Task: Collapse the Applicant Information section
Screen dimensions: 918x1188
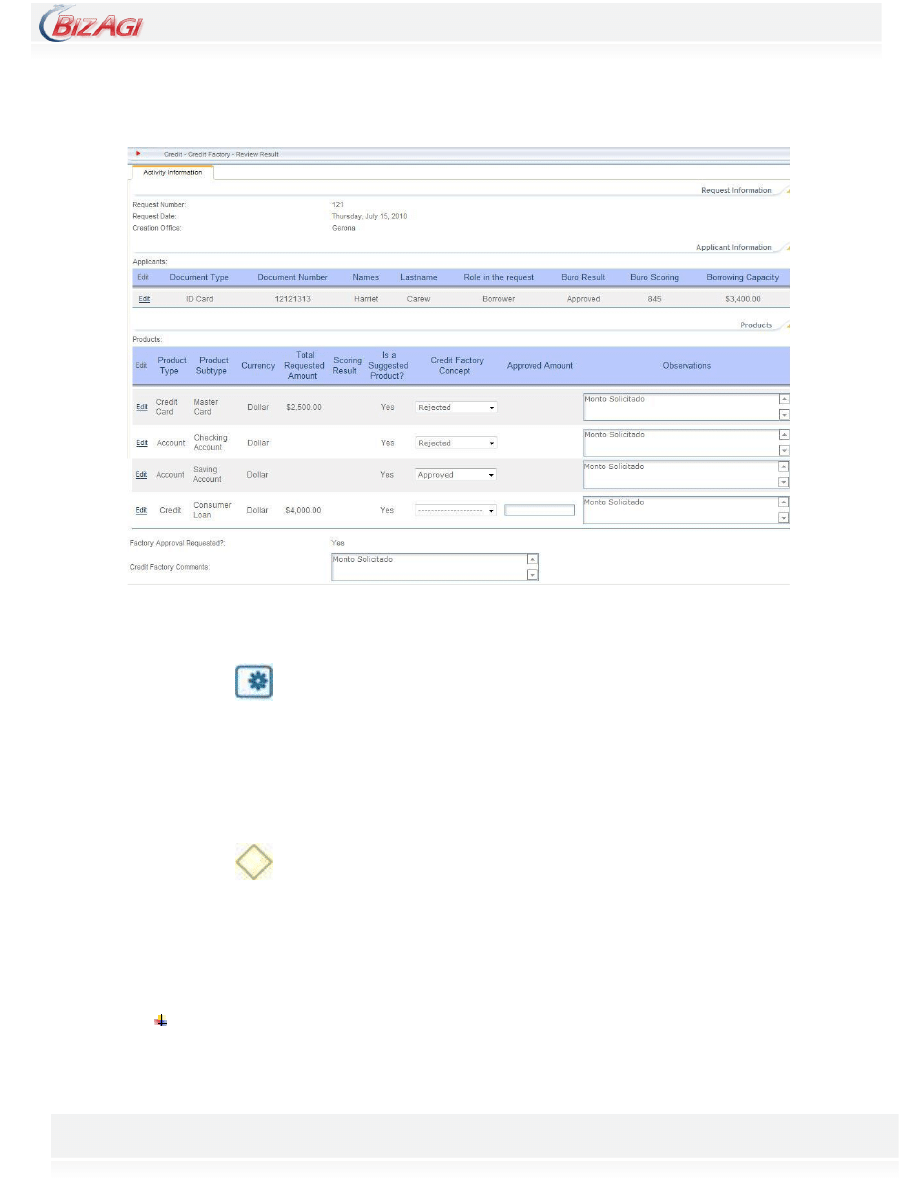Action: (x=785, y=246)
